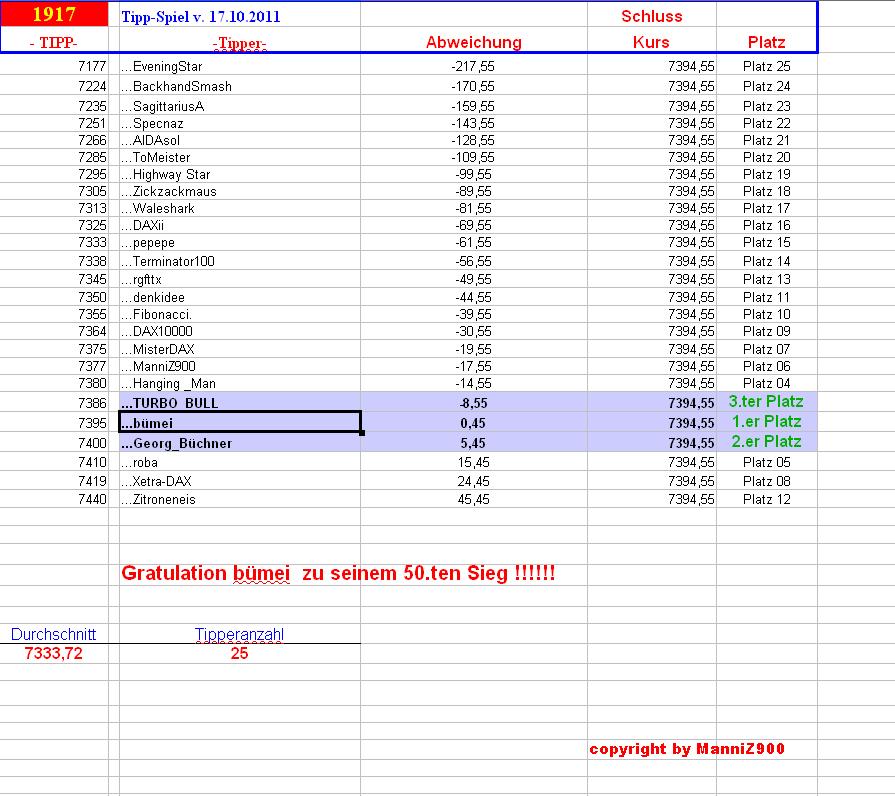The width and height of the screenshot is (895, 796).
Task: Click the 'Platz 16' cell
Action: [x=767, y=225]
